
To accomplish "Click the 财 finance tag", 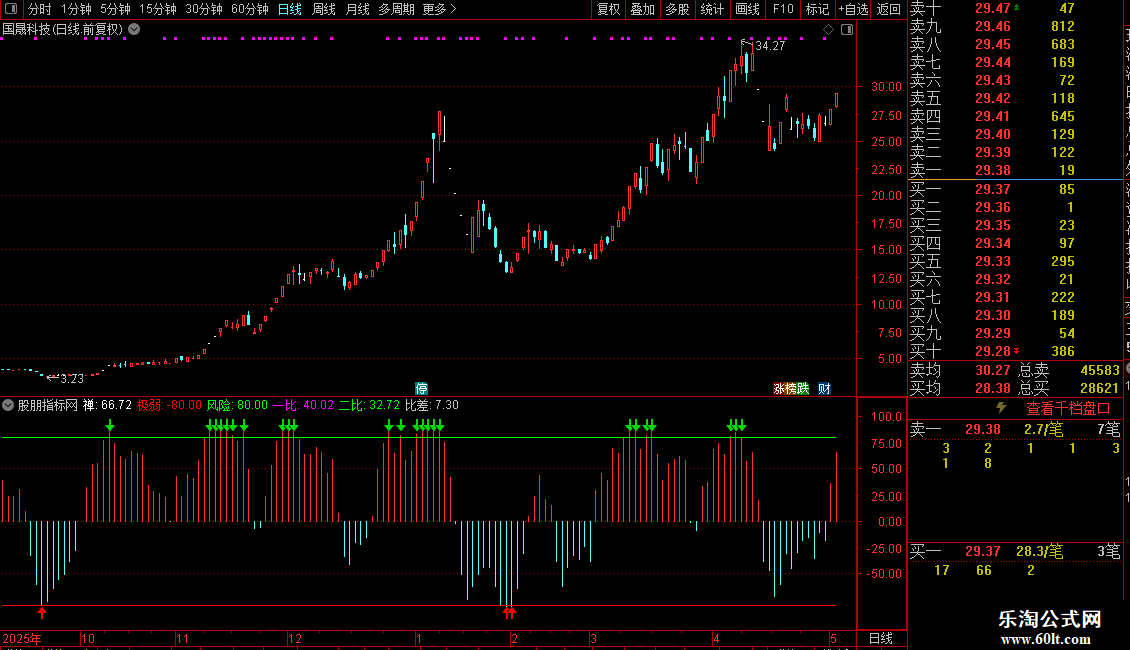I will pos(824,388).
